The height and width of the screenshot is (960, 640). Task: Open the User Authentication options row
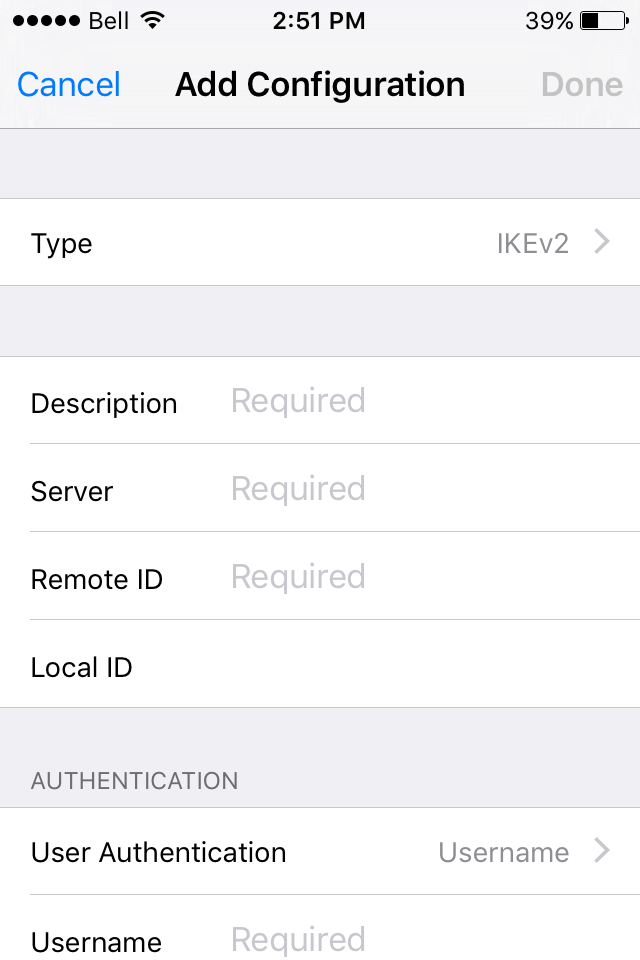pyautogui.click(x=320, y=852)
